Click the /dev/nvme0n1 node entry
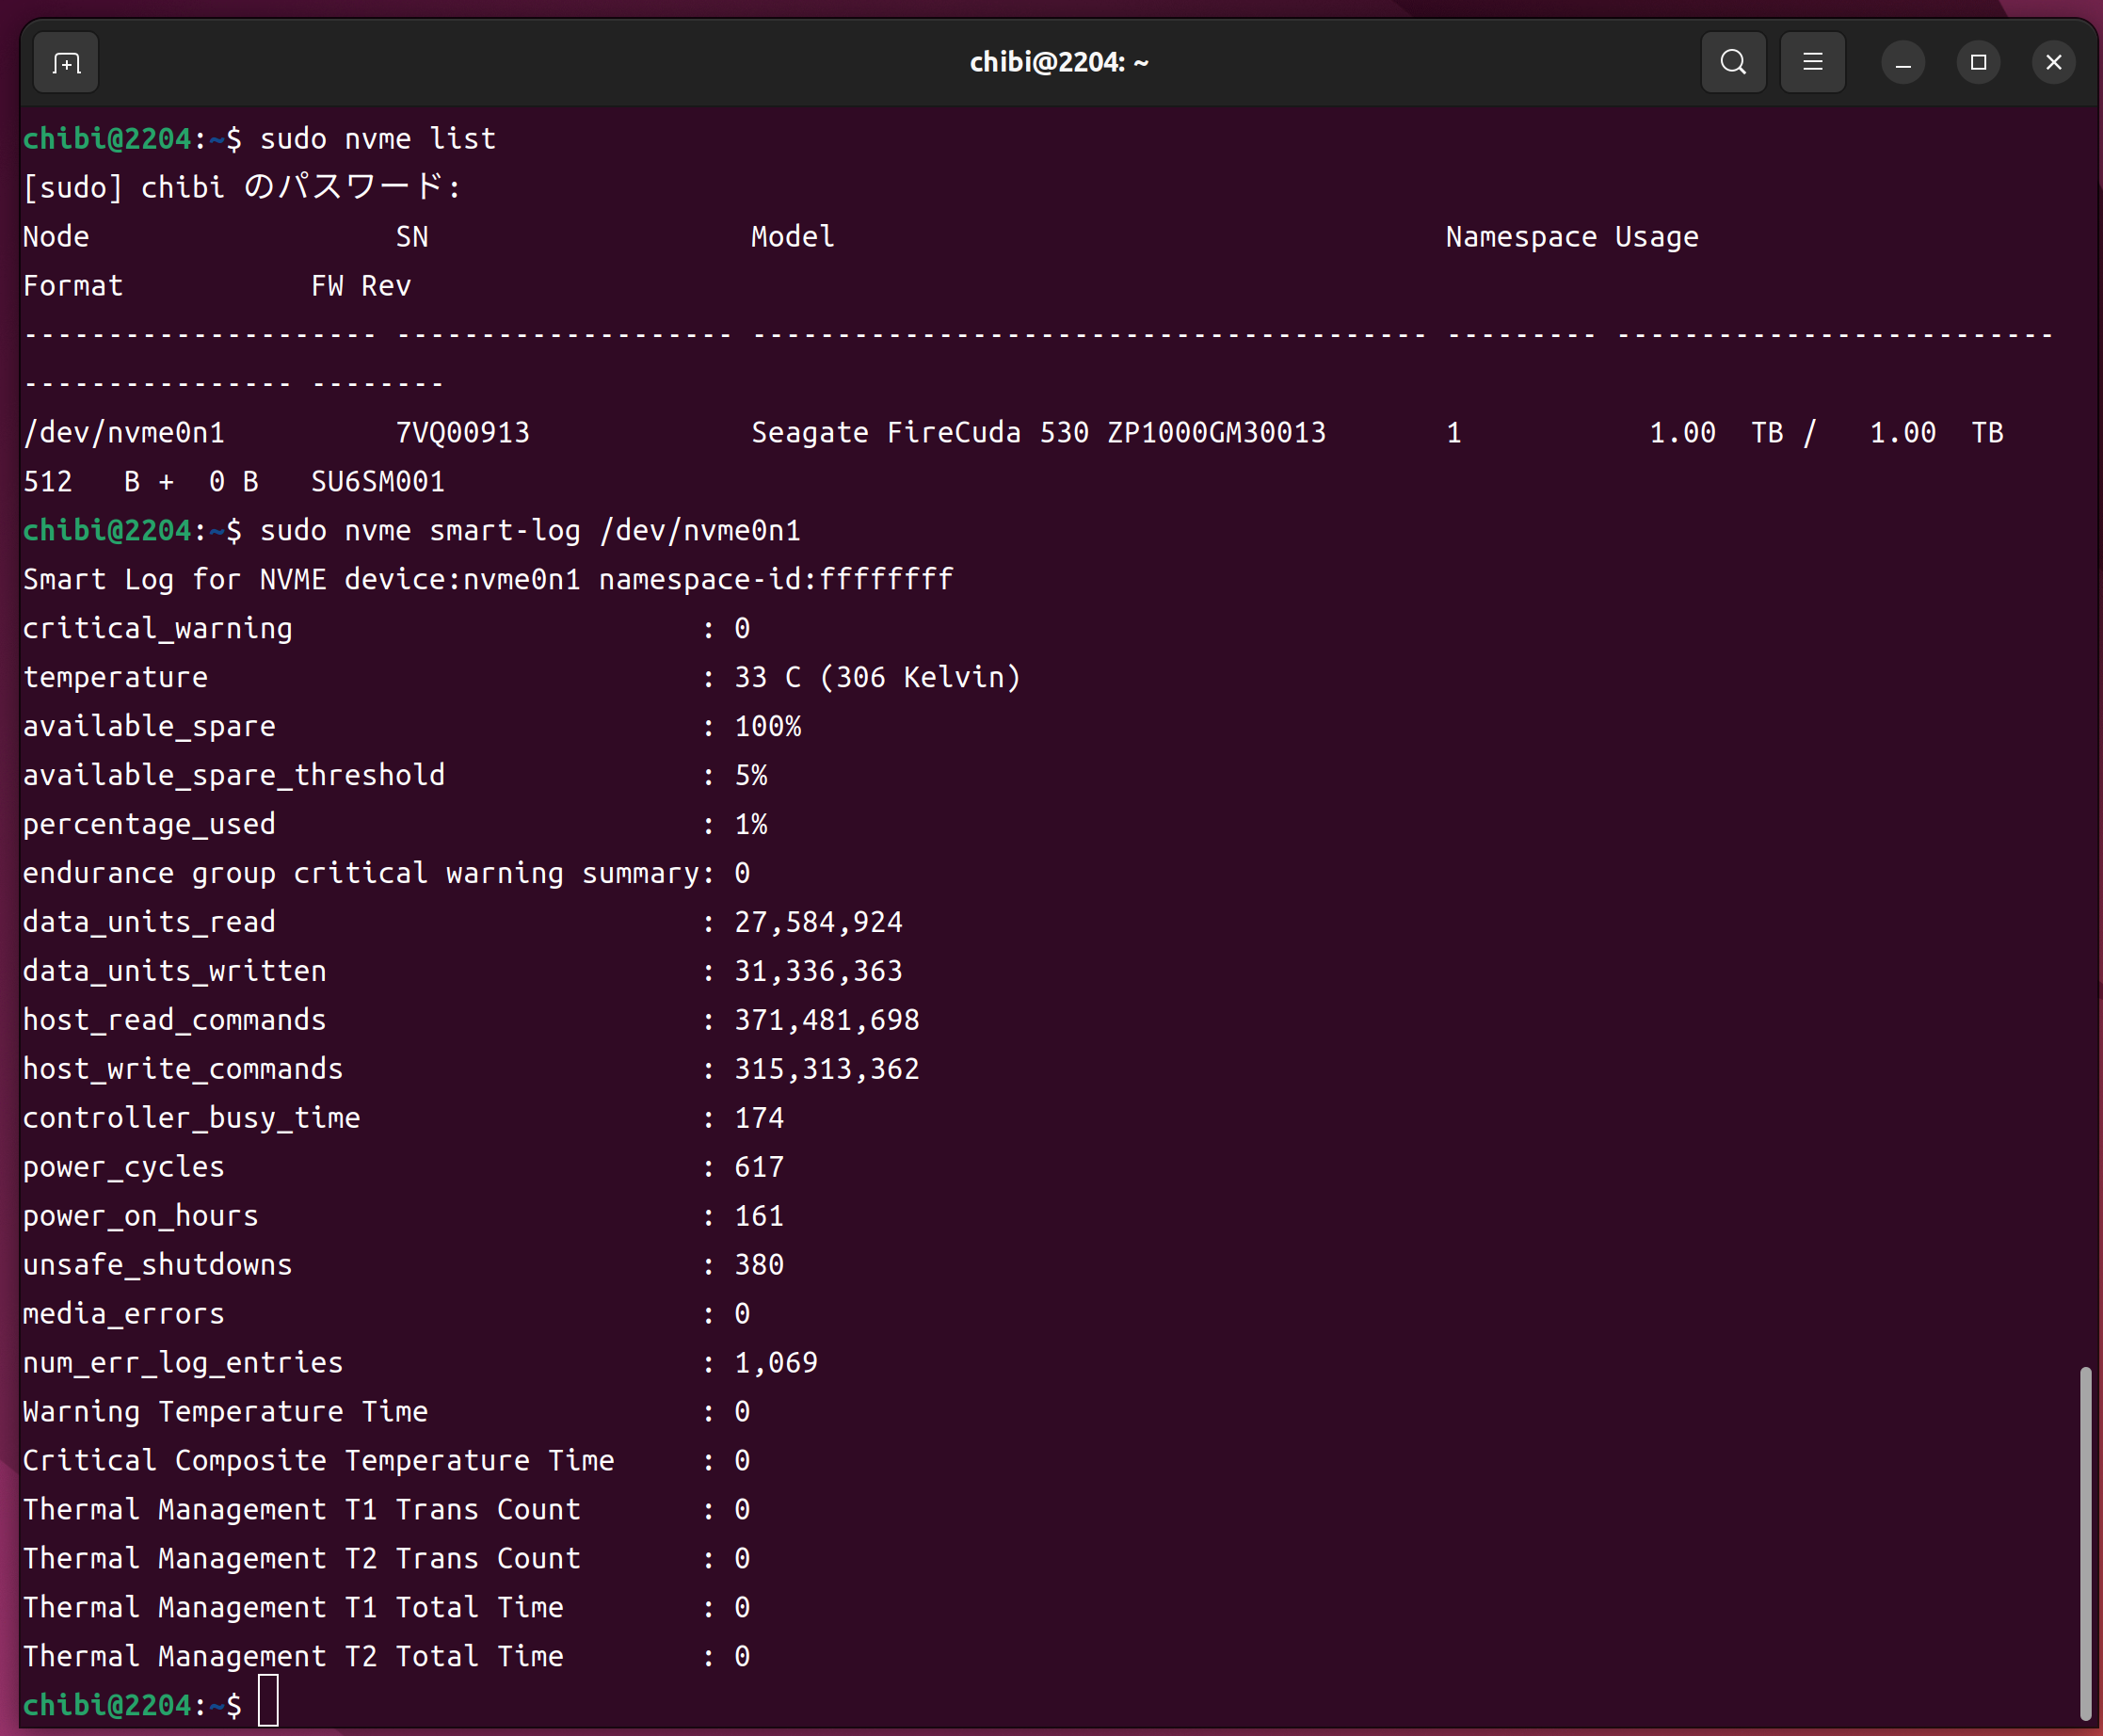The height and width of the screenshot is (1736, 2103). click(124, 433)
